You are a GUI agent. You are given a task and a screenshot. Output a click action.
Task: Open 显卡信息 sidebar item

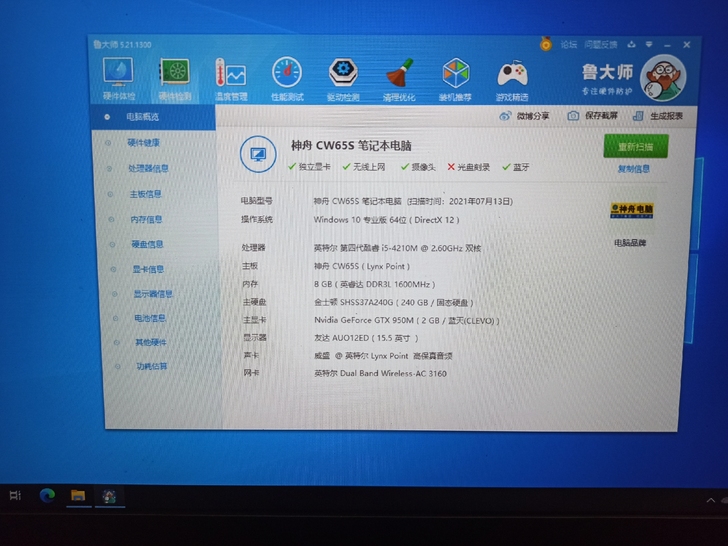click(148, 269)
